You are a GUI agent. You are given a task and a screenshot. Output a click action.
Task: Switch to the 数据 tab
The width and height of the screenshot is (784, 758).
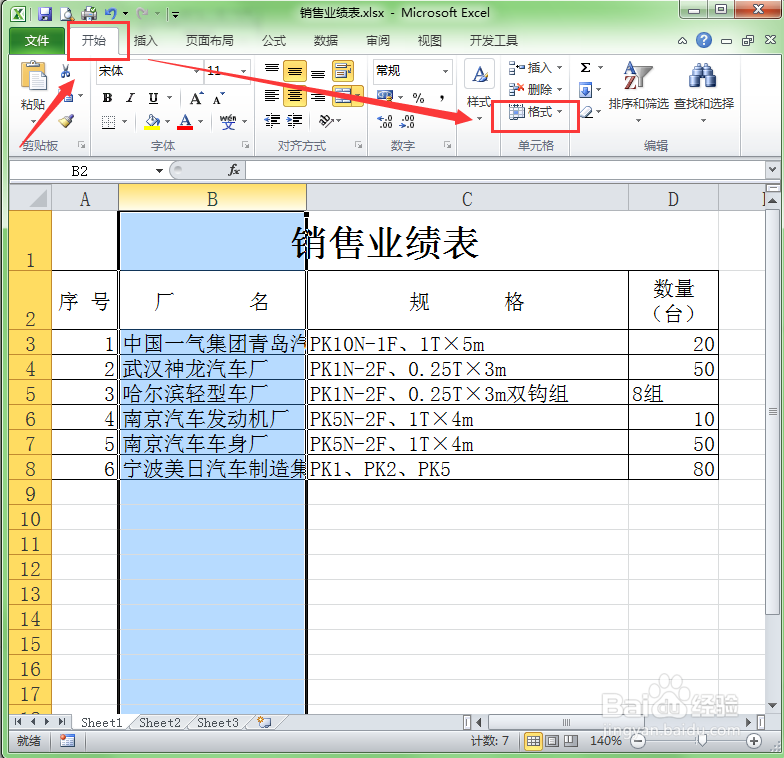(x=326, y=40)
